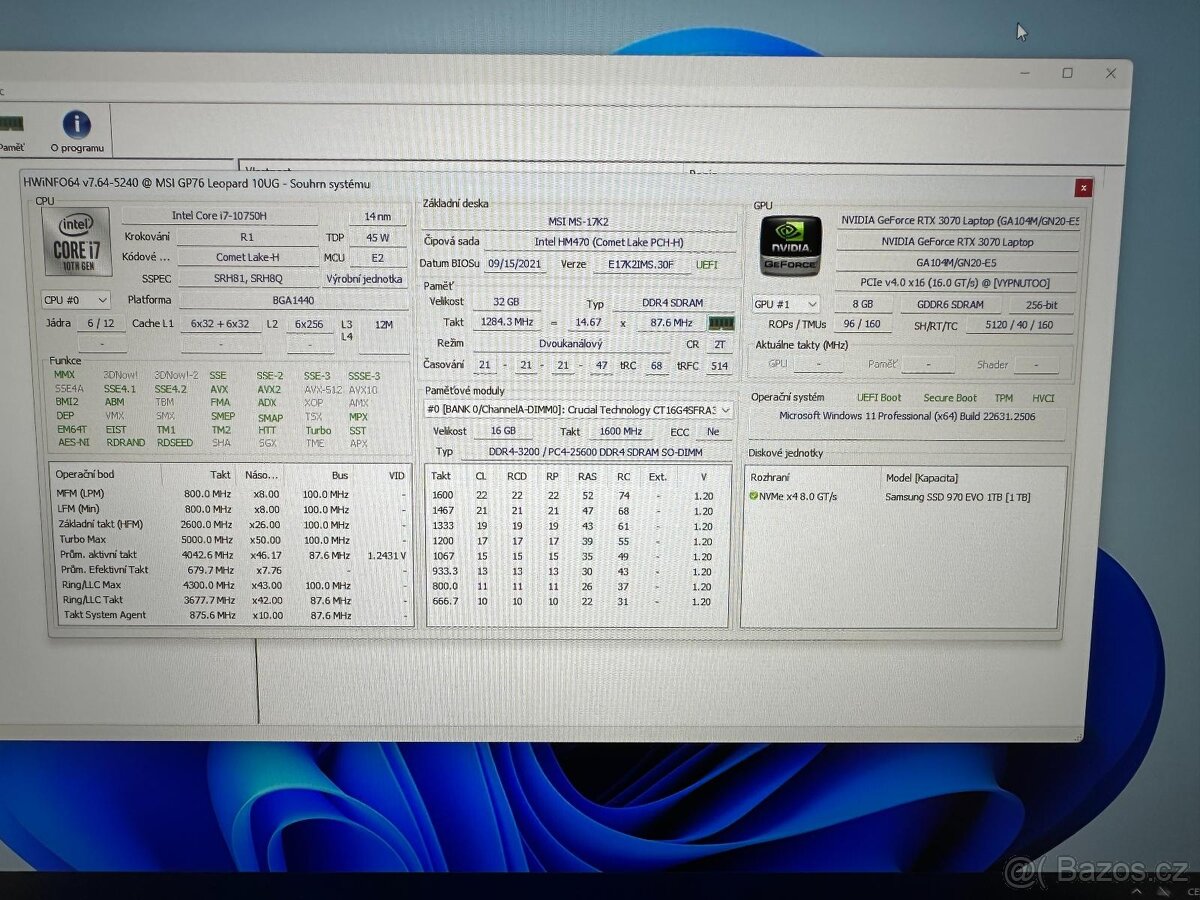Select the Samsung SSD 970 EVO drive entry

(x=960, y=497)
